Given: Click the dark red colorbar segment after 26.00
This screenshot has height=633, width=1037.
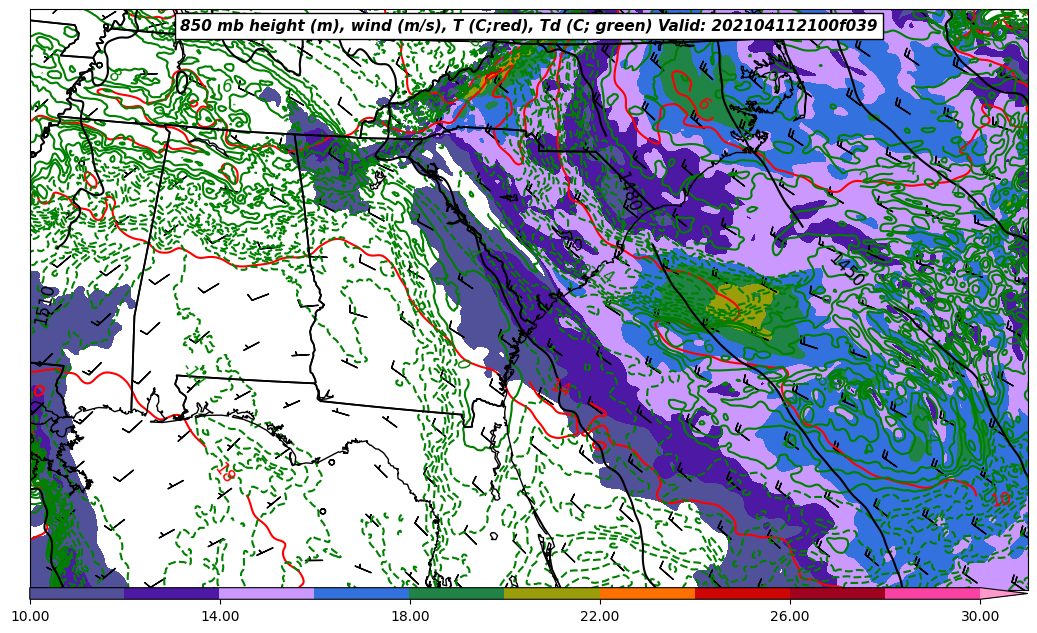Looking at the screenshot, I should [x=836, y=593].
